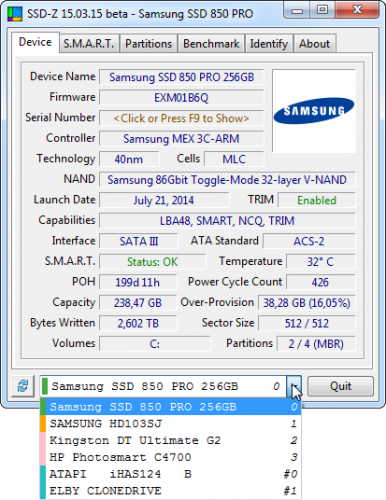Click the Serial Number label

(60, 117)
